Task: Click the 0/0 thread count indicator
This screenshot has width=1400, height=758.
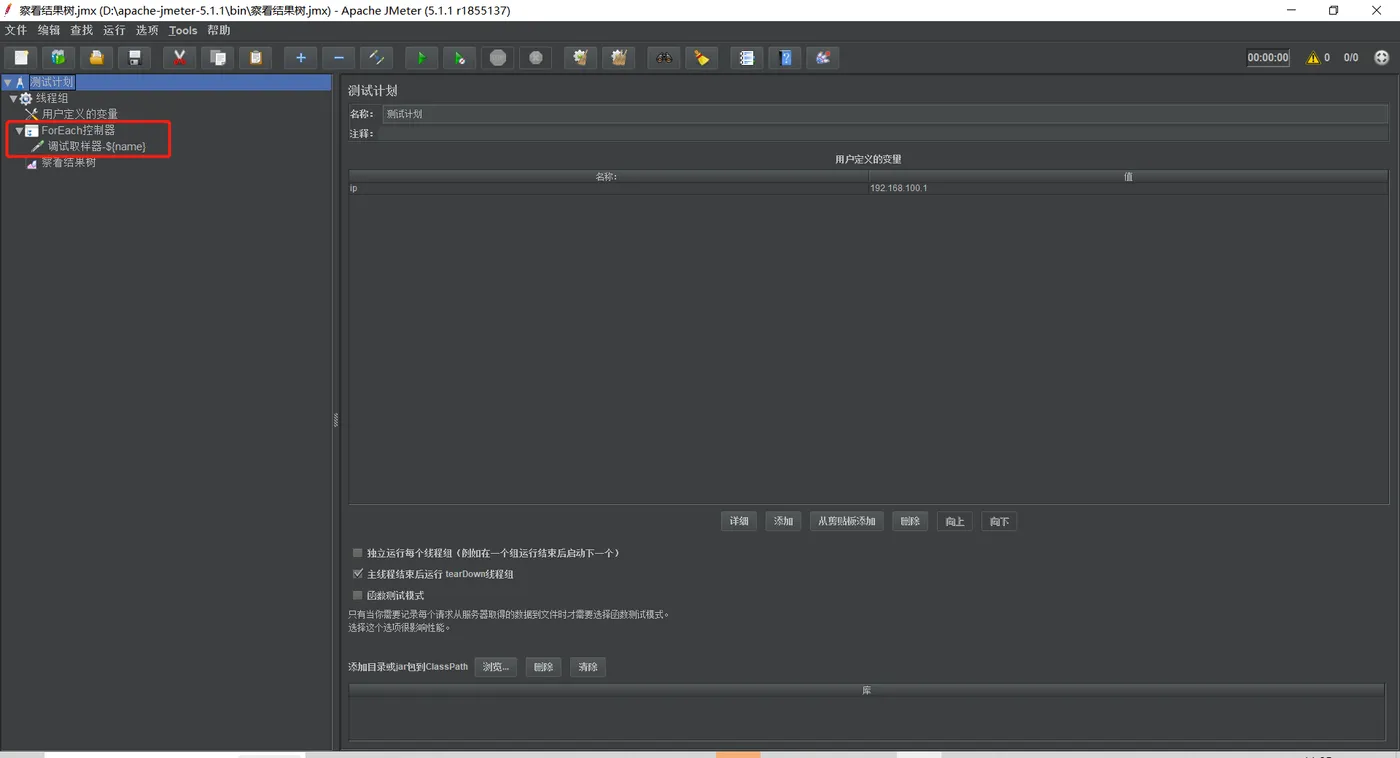Action: (1351, 58)
